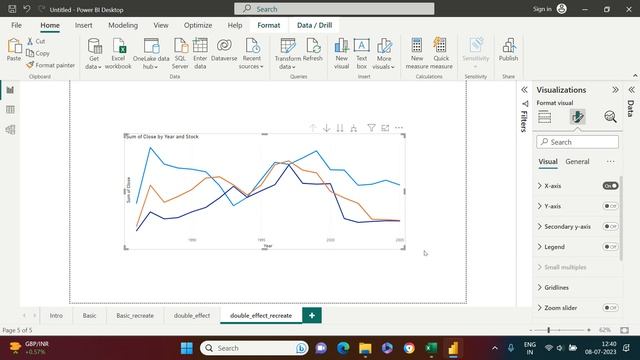Click the drill up arrow on chart
Screen dimensions: 640x360
313,128
